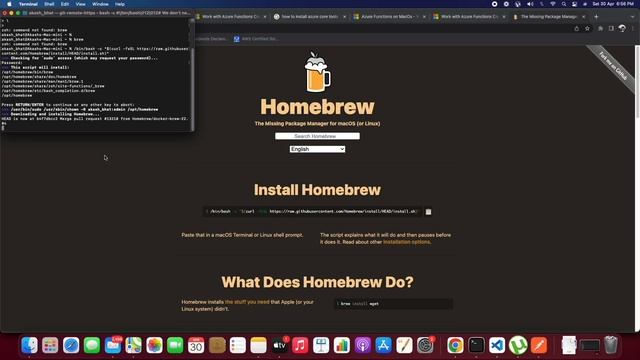Viewport: 640px width, 360px height.
Task: Open the Apple menu
Action: [x=9, y=4]
